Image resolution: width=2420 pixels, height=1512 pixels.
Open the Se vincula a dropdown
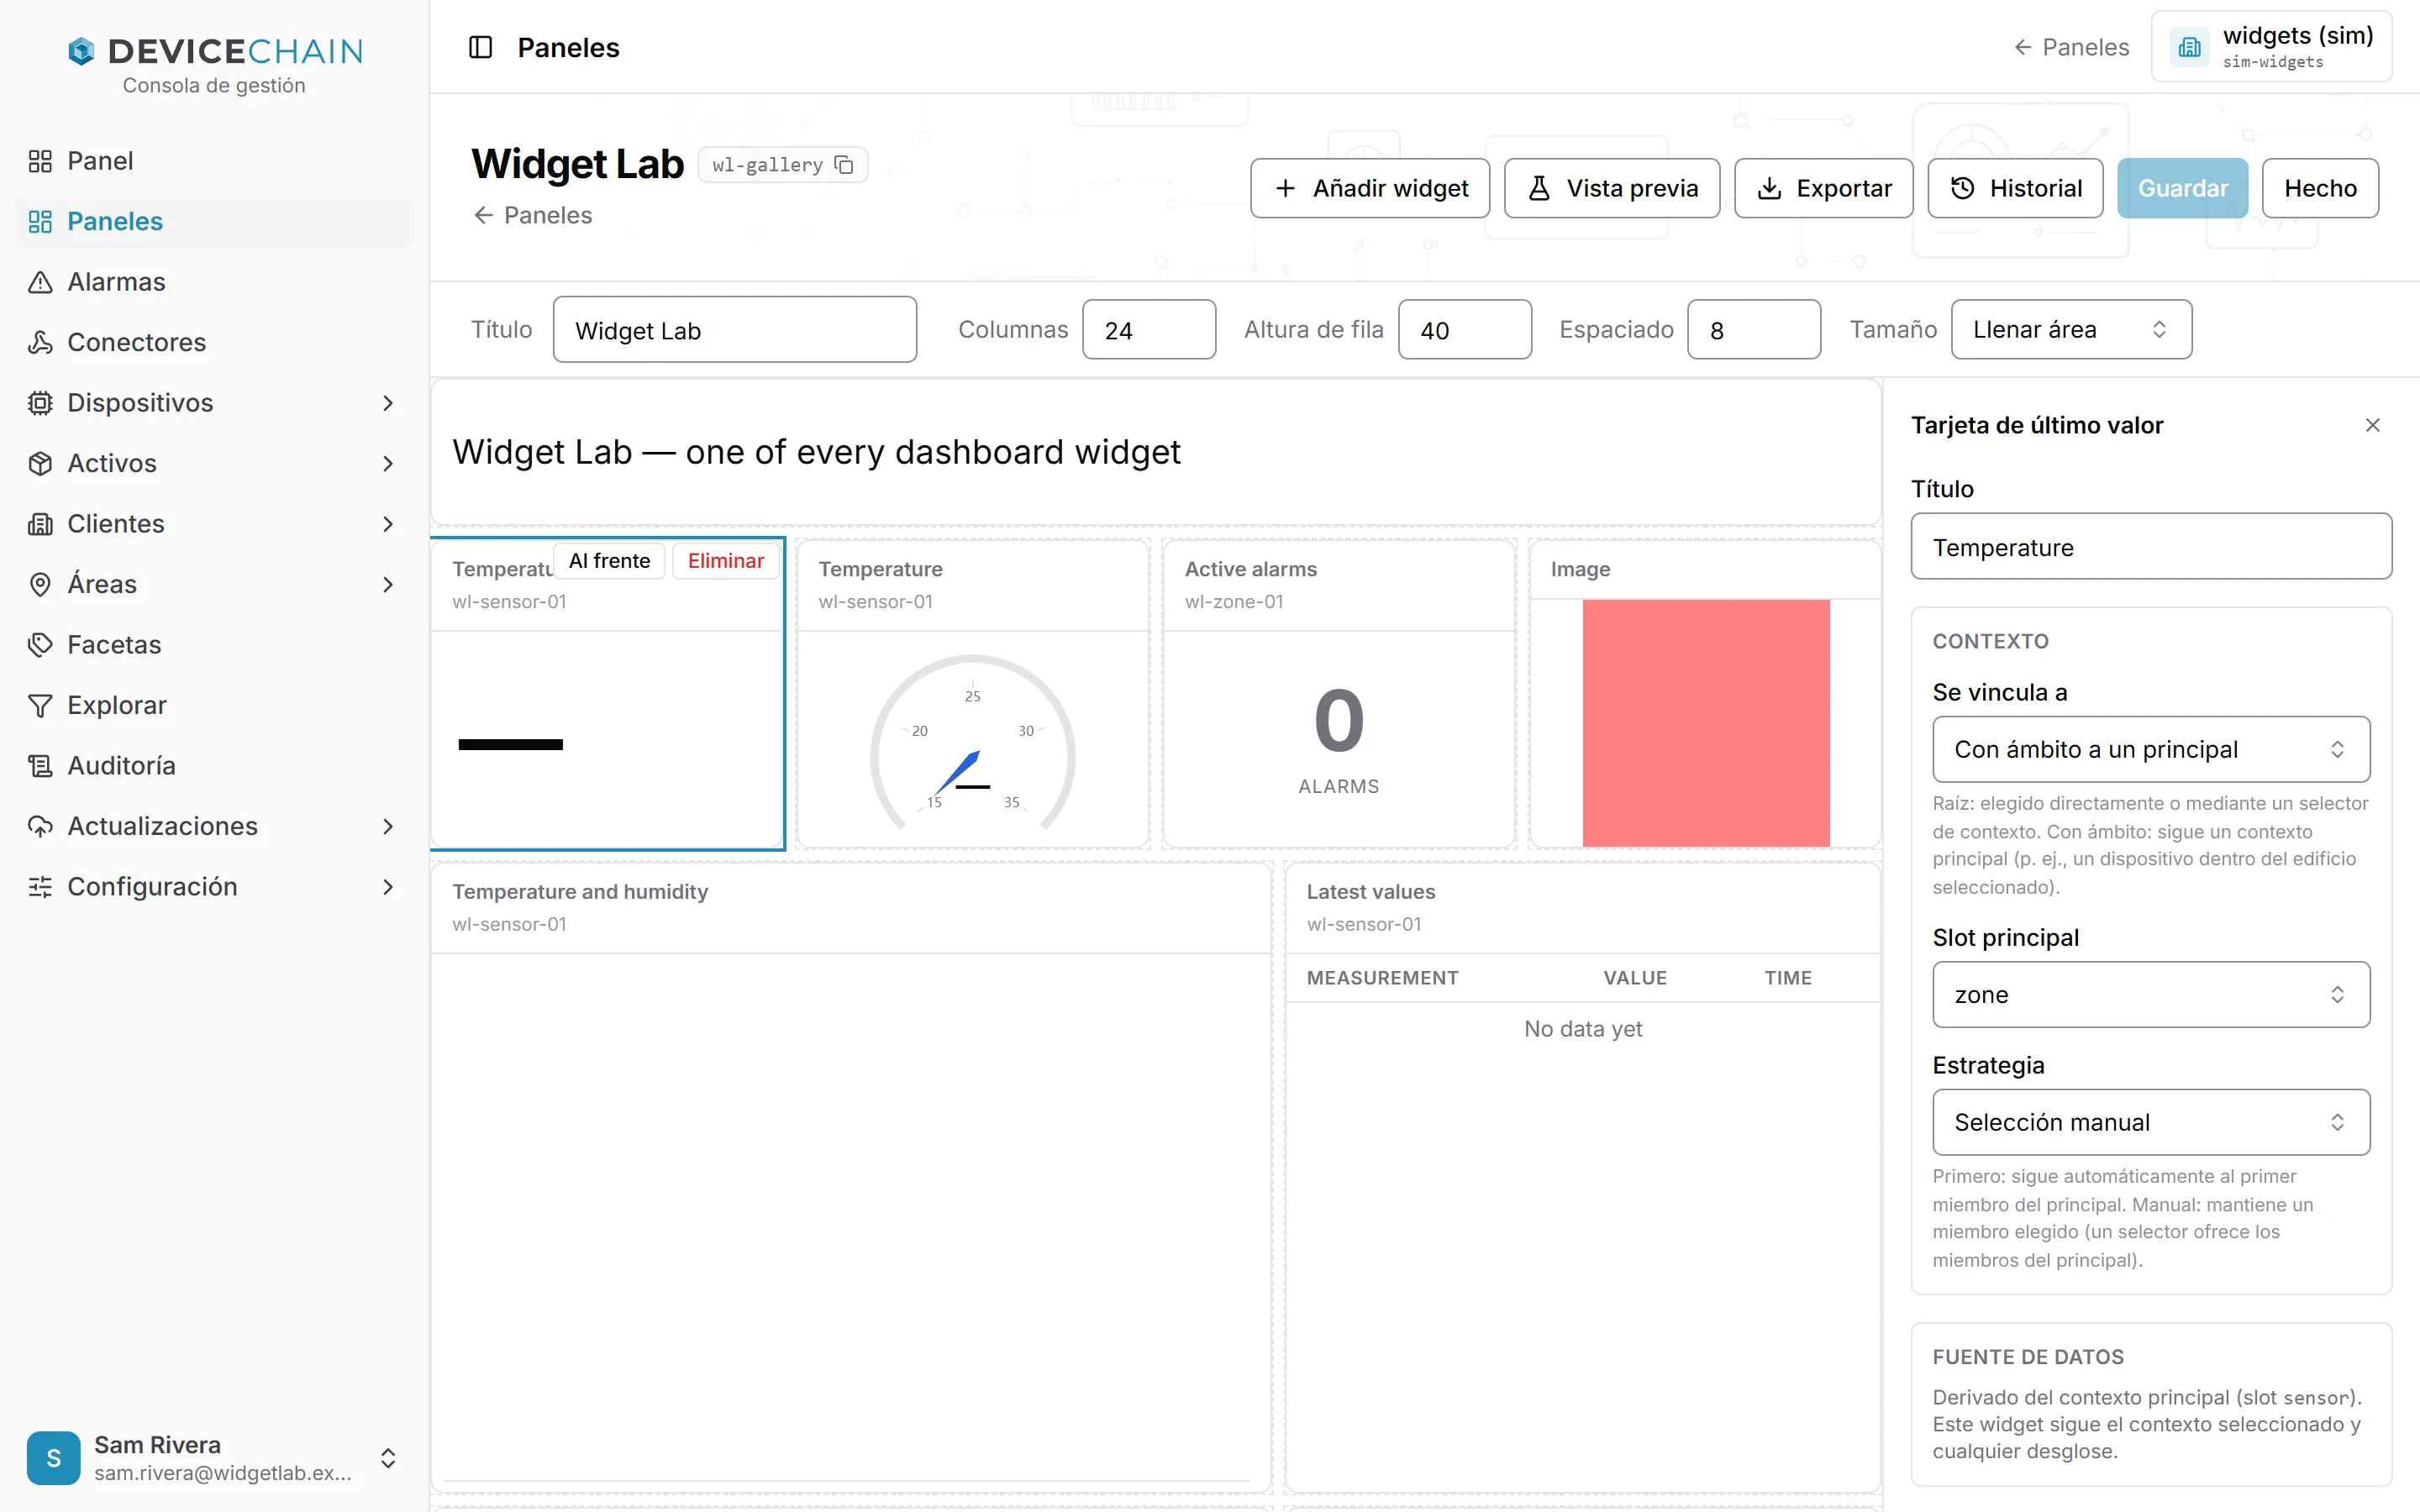[x=2151, y=749]
